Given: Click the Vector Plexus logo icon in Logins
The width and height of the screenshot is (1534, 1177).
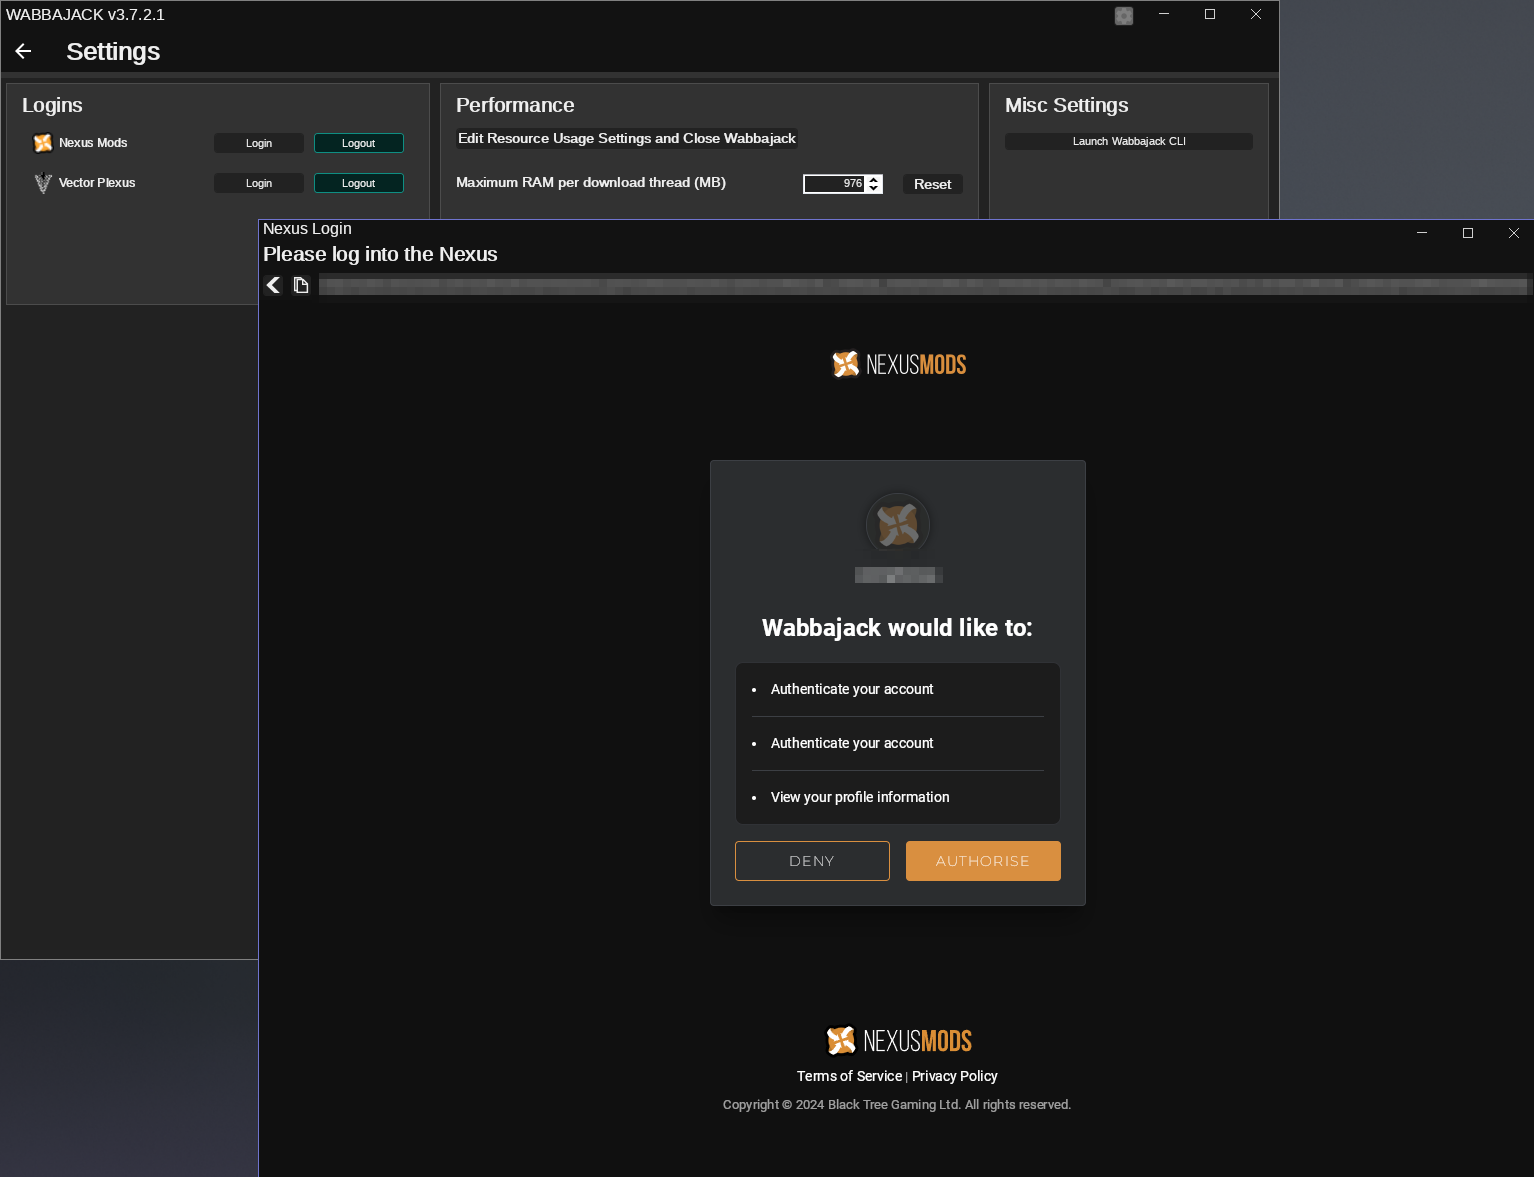Looking at the screenshot, I should tap(43, 183).
